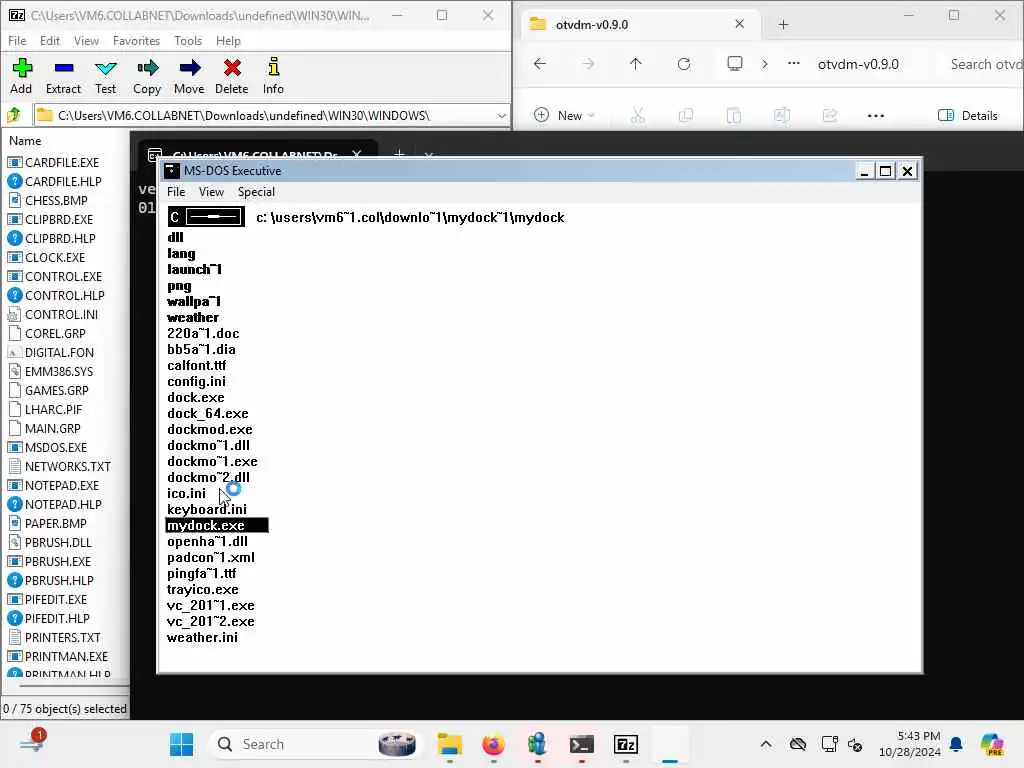Click the red Delete icon in 7-Zip
Screen dimensions: 1024x768
pos(232,67)
